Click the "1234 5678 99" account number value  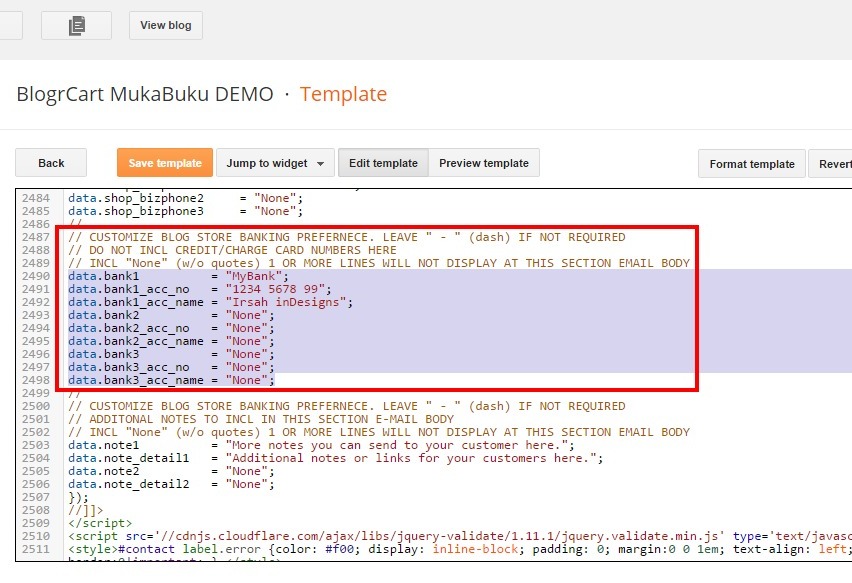tap(275, 289)
